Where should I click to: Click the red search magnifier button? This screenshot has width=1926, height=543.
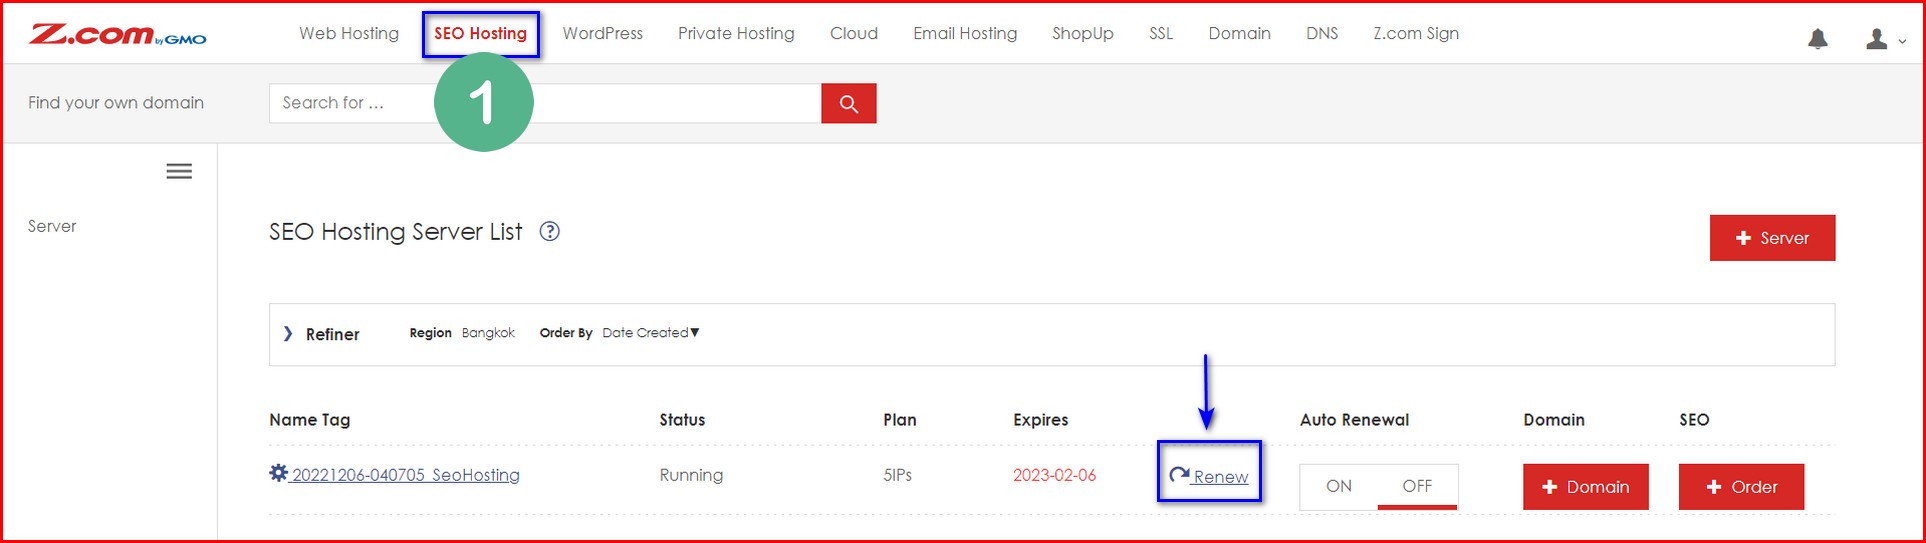848,103
